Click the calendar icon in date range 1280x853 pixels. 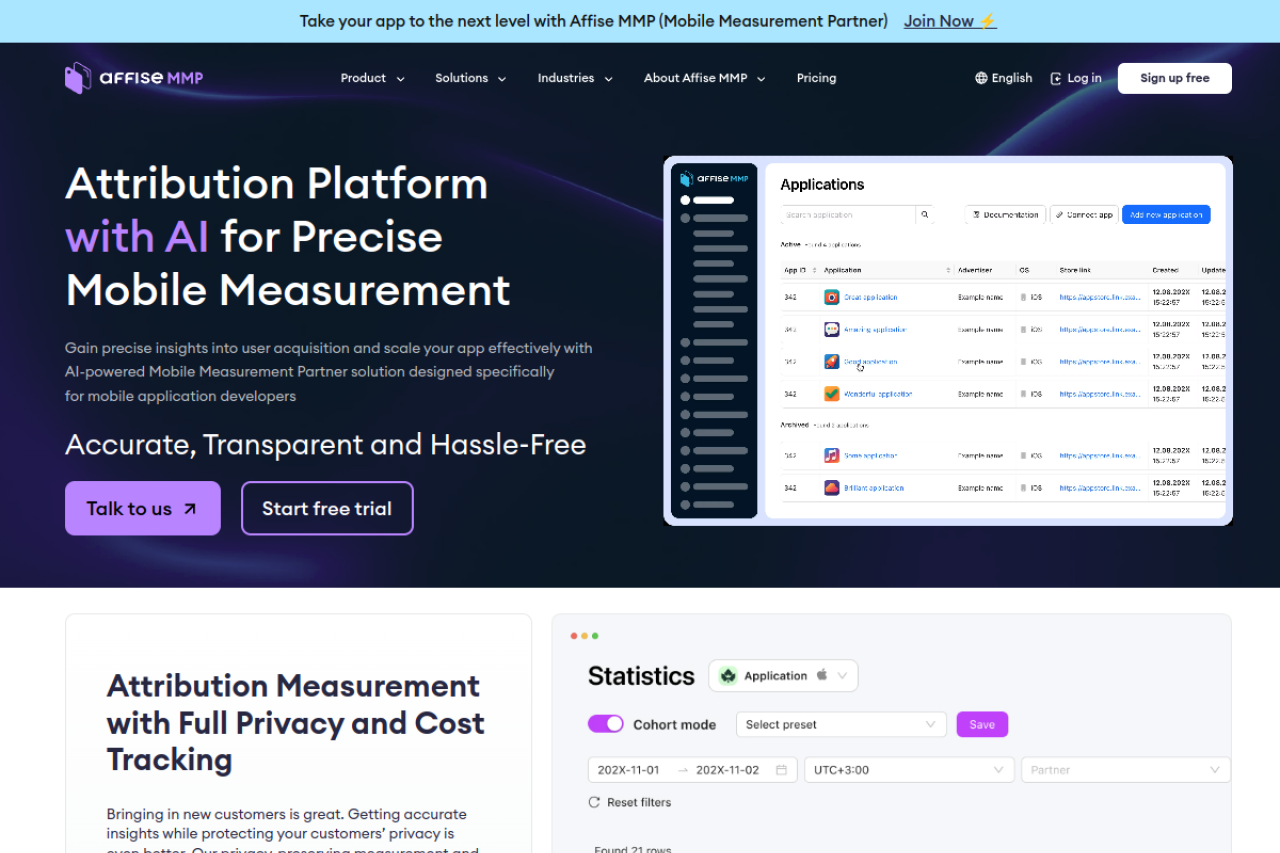pyautogui.click(x=781, y=770)
